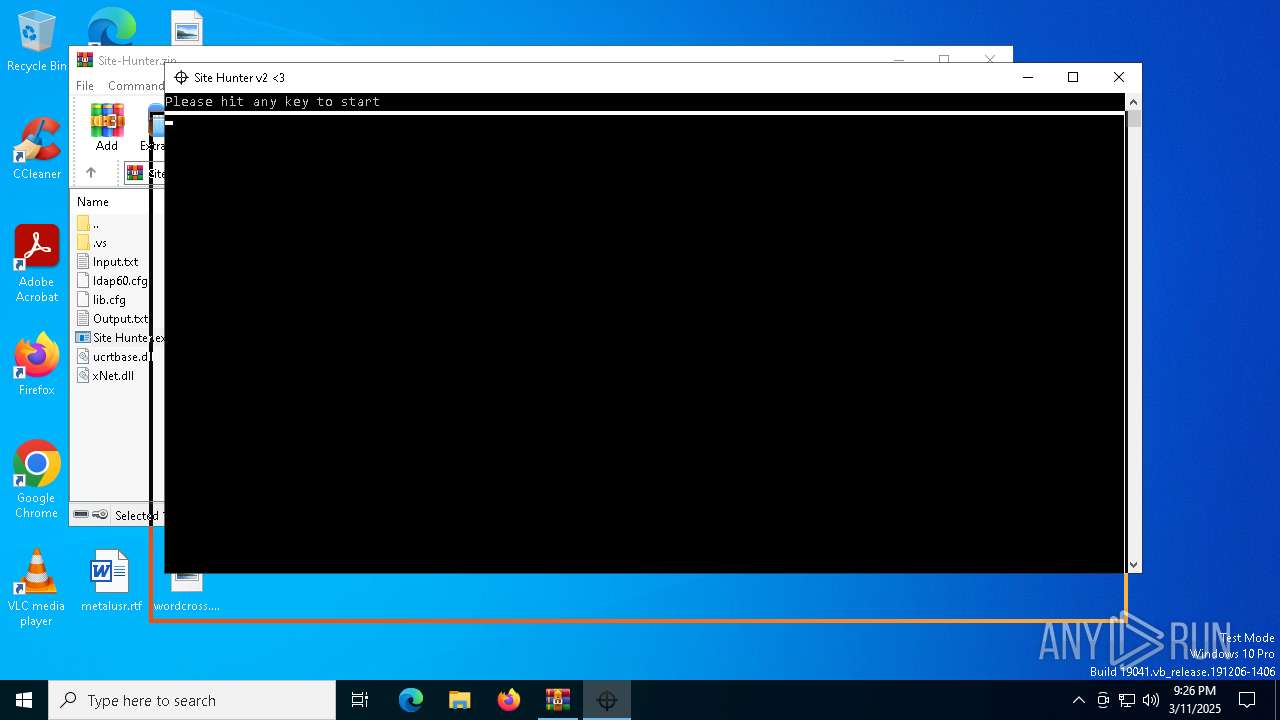Click the Name column header in WinRAR
1280x720 pixels.
[93, 202]
